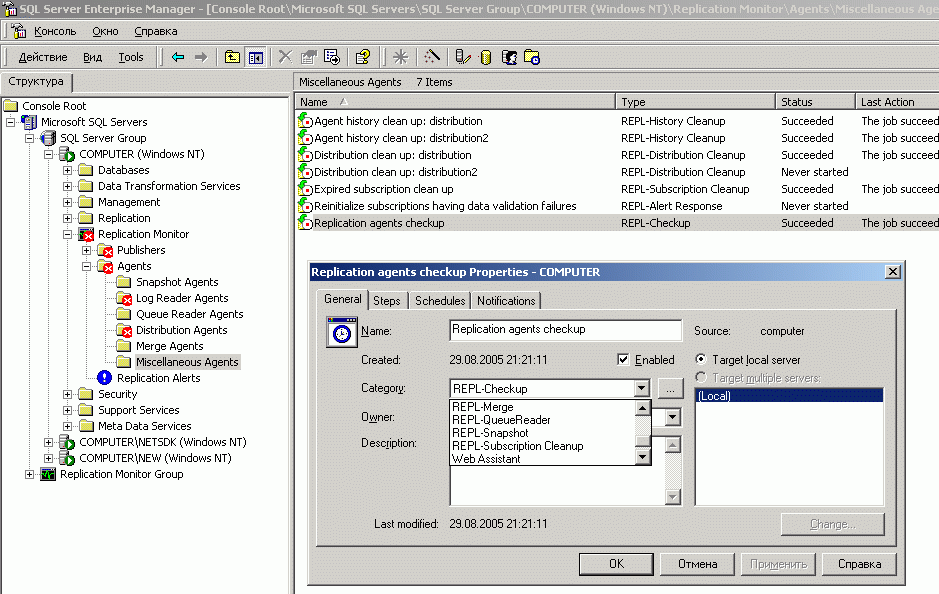The image size is (939, 594).
Task: Click the Отмена button
Action: (x=698, y=563)
